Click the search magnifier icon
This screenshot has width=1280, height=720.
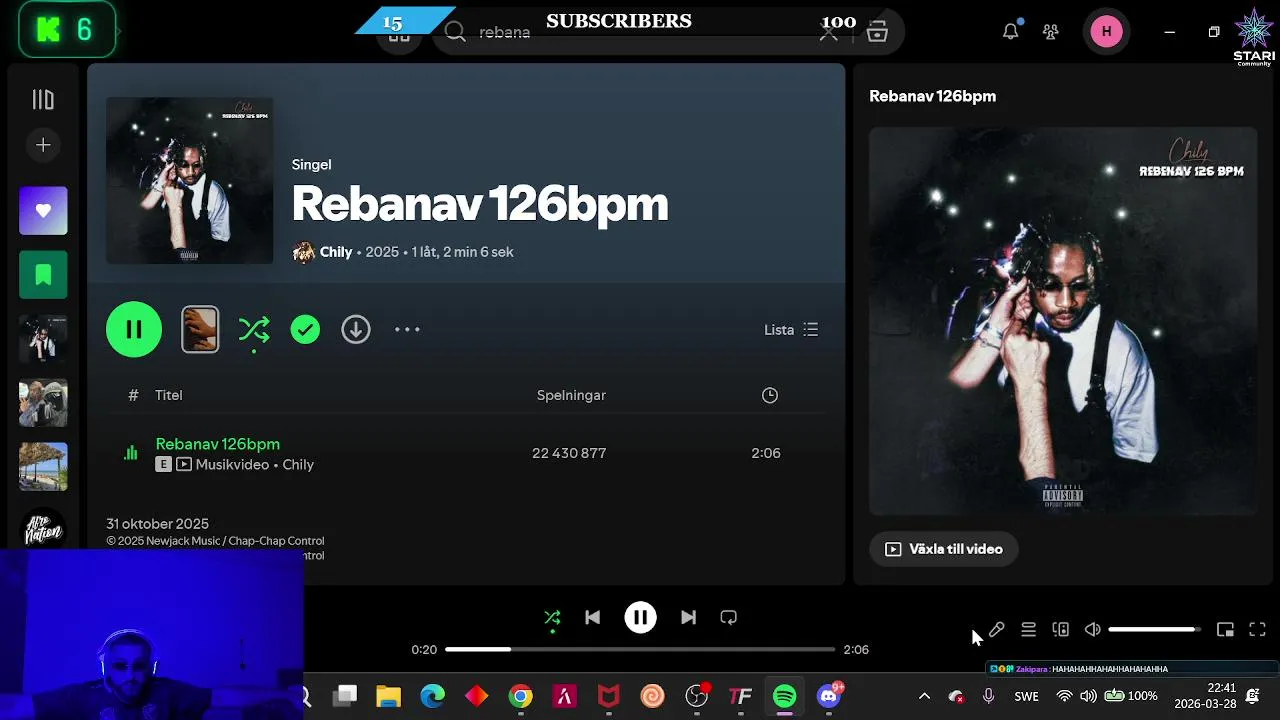click(x=455, y=32)
